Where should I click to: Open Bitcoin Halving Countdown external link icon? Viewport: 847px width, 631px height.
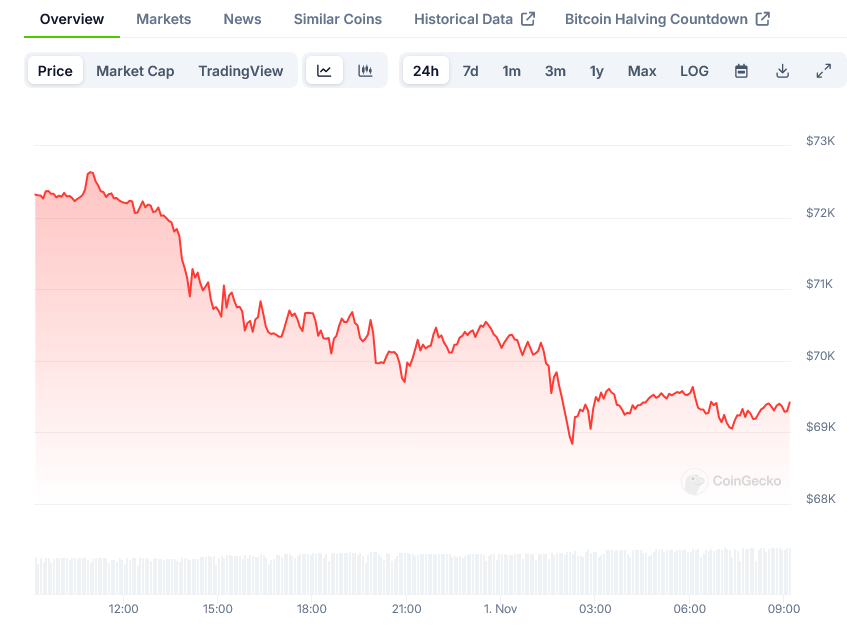point(763,19)
